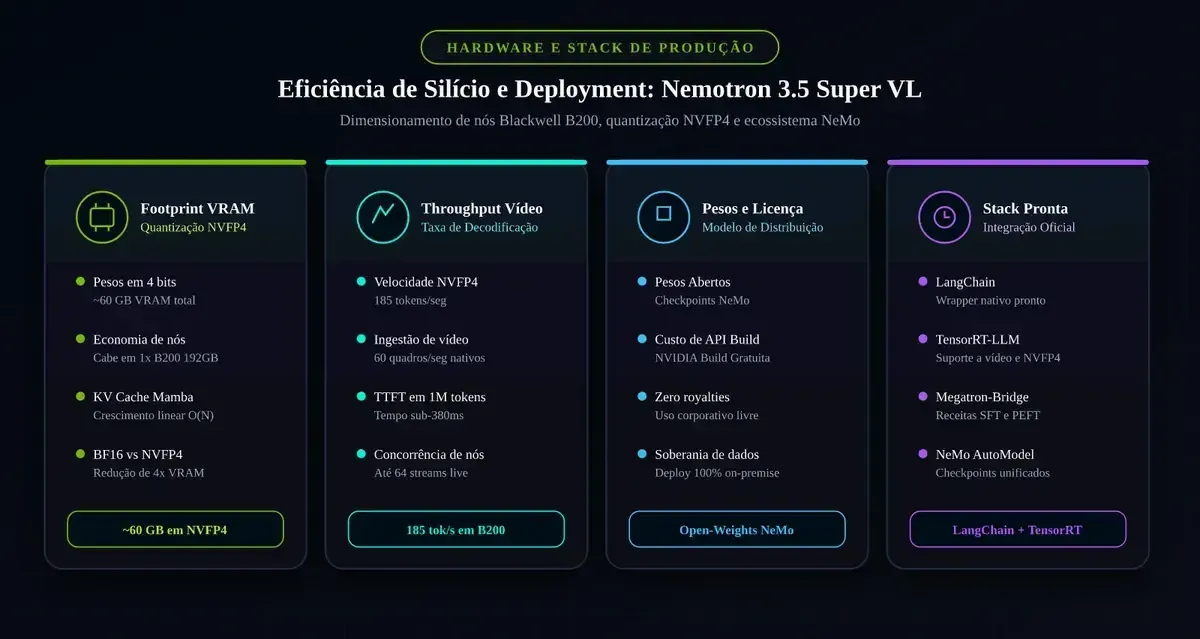
Task: Click the "Receitas SFT e PEFT" description
Action: coord(988,415)
